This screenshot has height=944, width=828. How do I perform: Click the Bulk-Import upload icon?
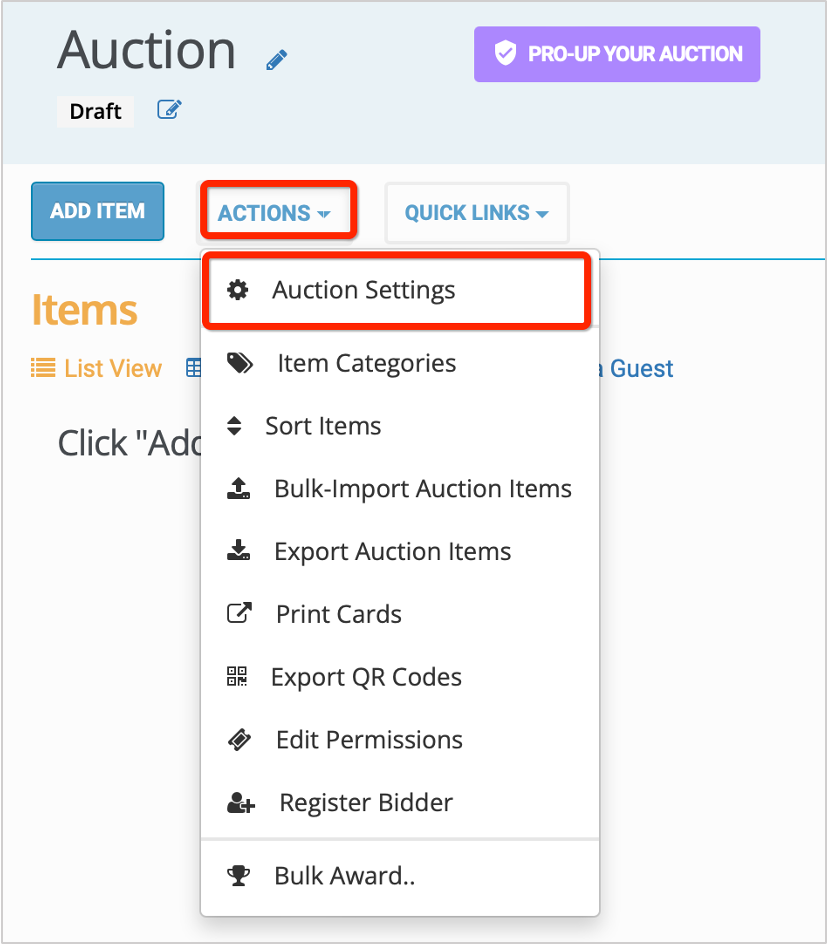pos(238,489)
